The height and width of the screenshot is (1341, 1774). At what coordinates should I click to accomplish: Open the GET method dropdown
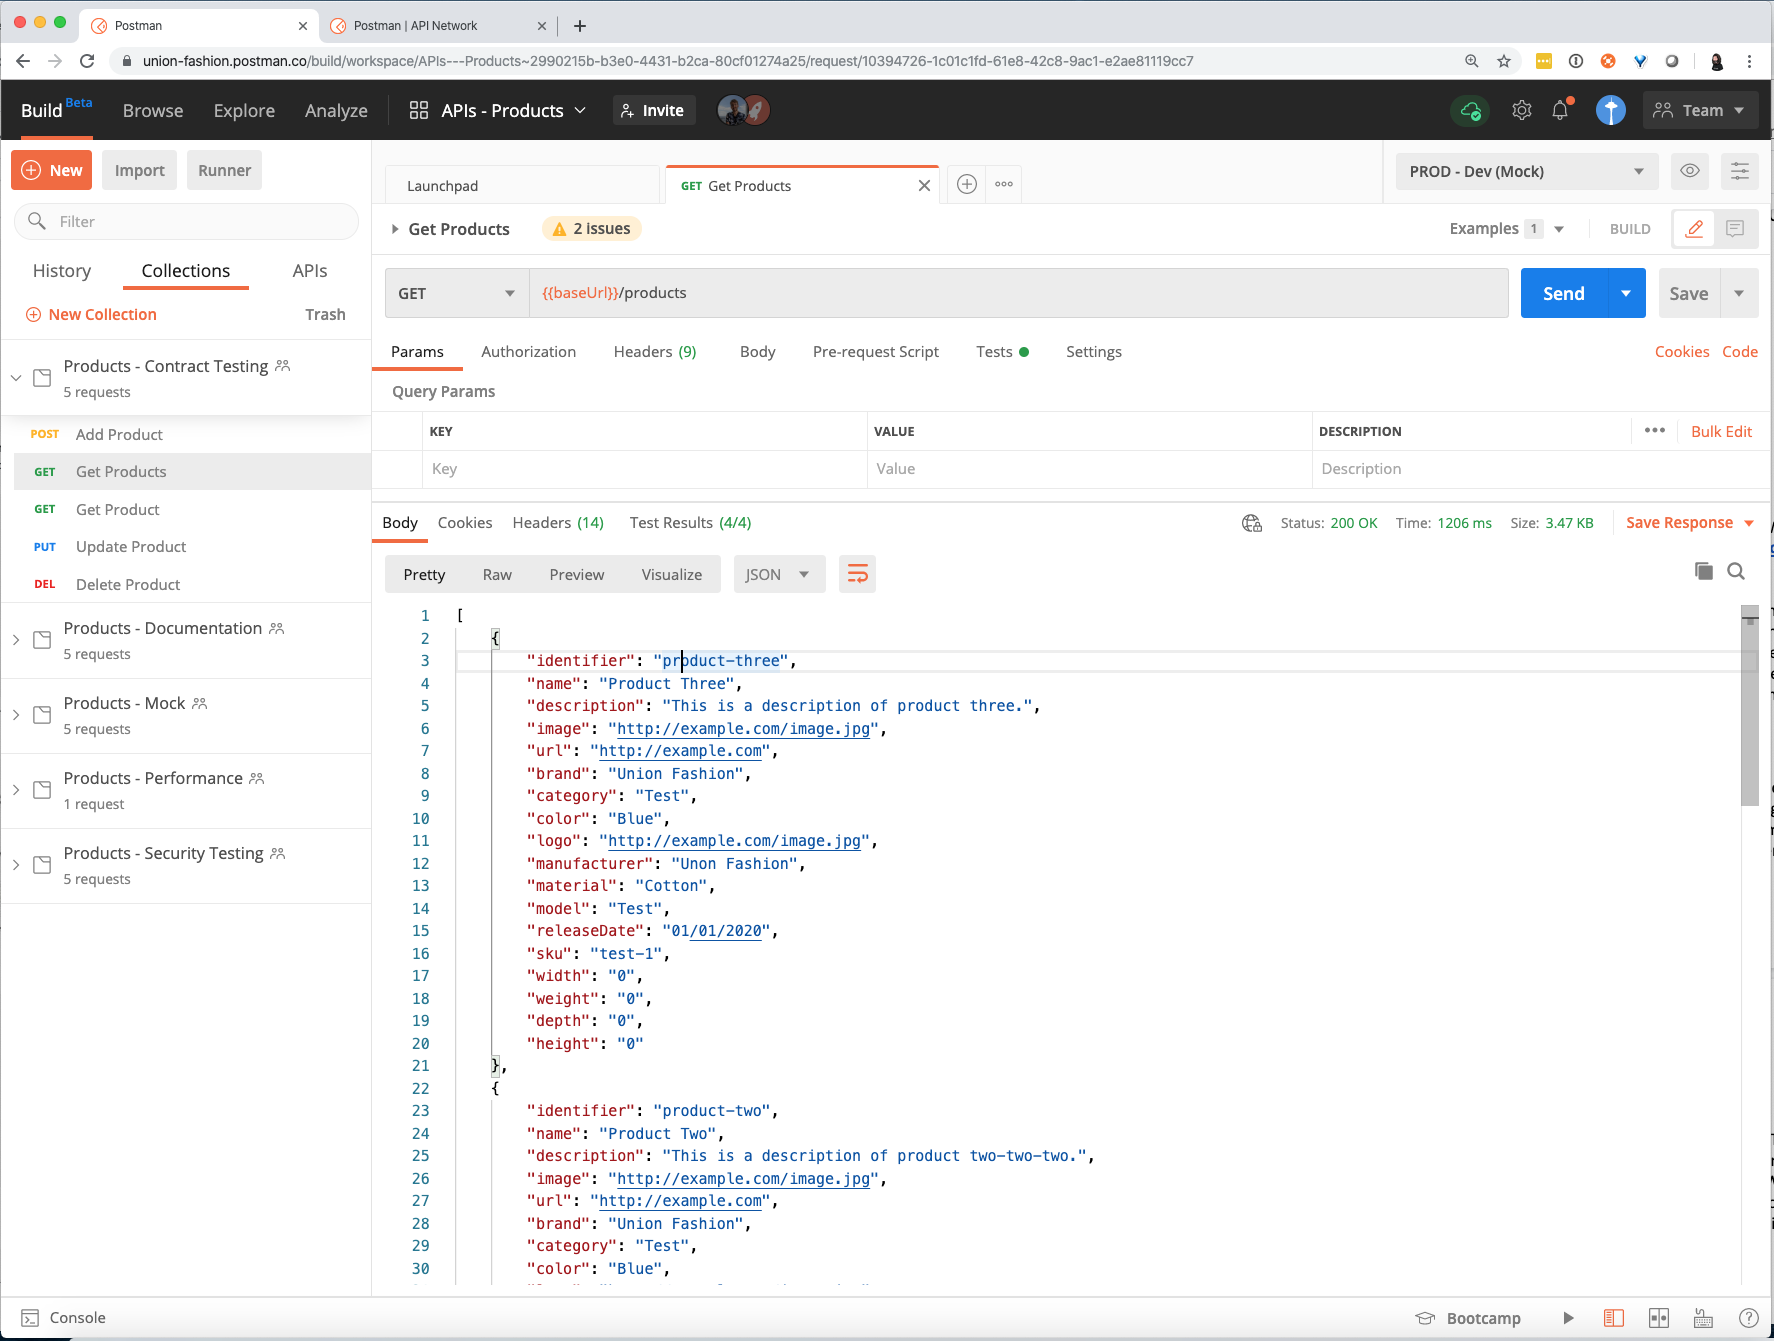[457, 293]
